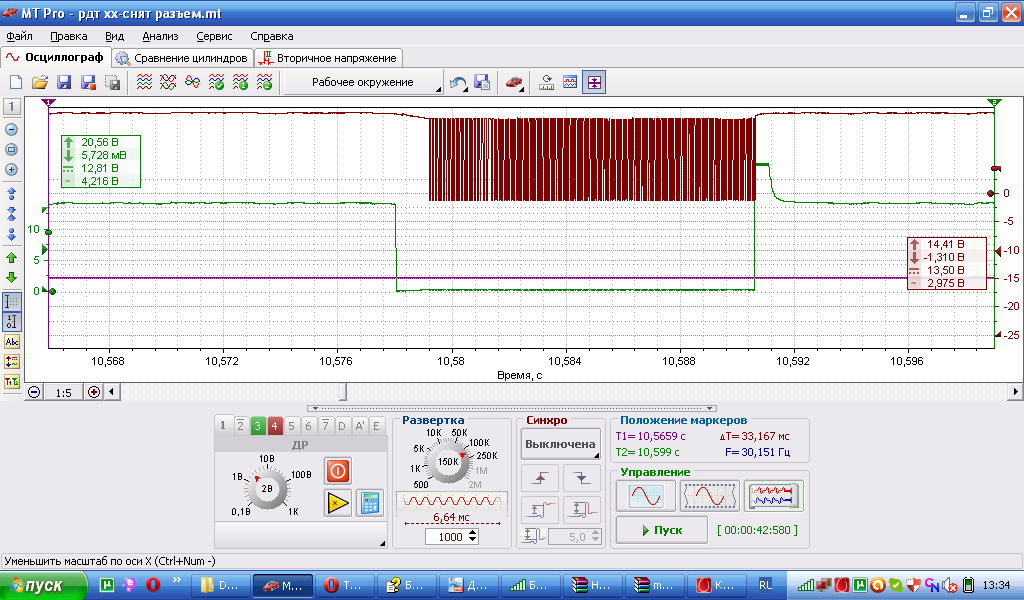Open the Выключена sync mode dropdown
This screenshot has height=600, width=1024.
tap(560, 444)
